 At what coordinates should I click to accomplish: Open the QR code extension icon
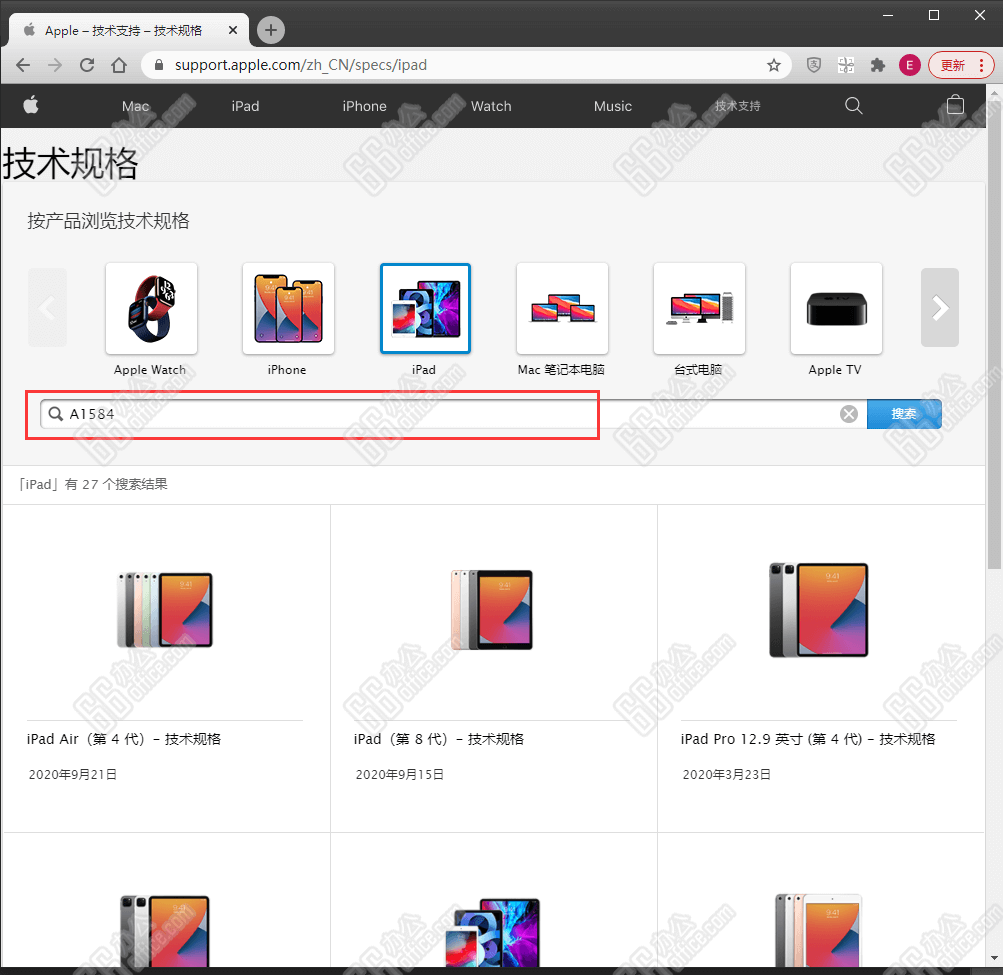846,65
